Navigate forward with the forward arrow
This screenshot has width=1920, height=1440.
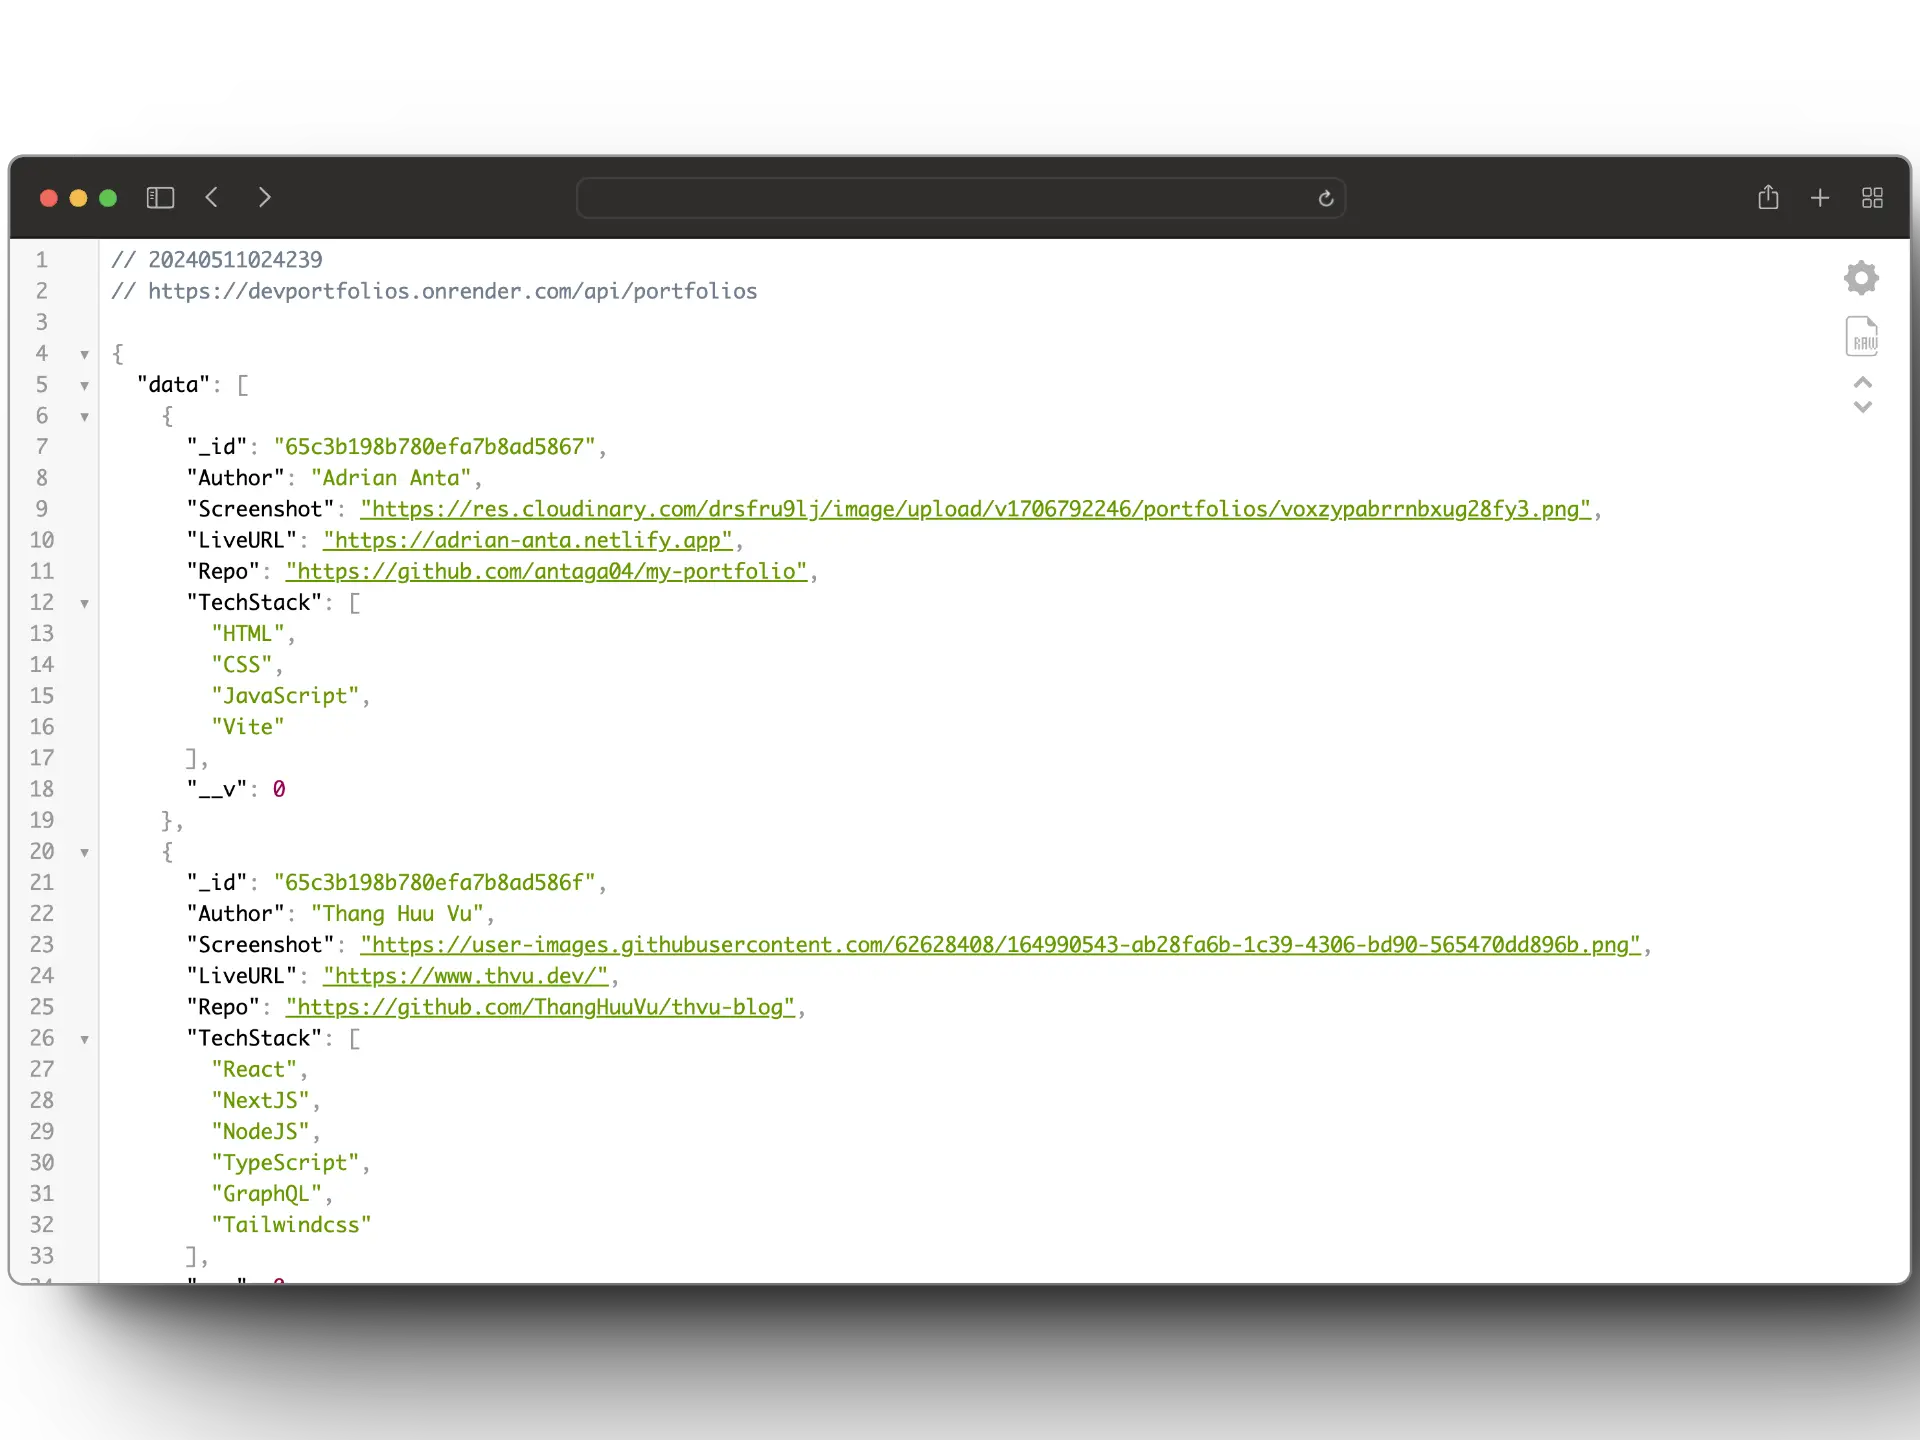coord(264,197)
